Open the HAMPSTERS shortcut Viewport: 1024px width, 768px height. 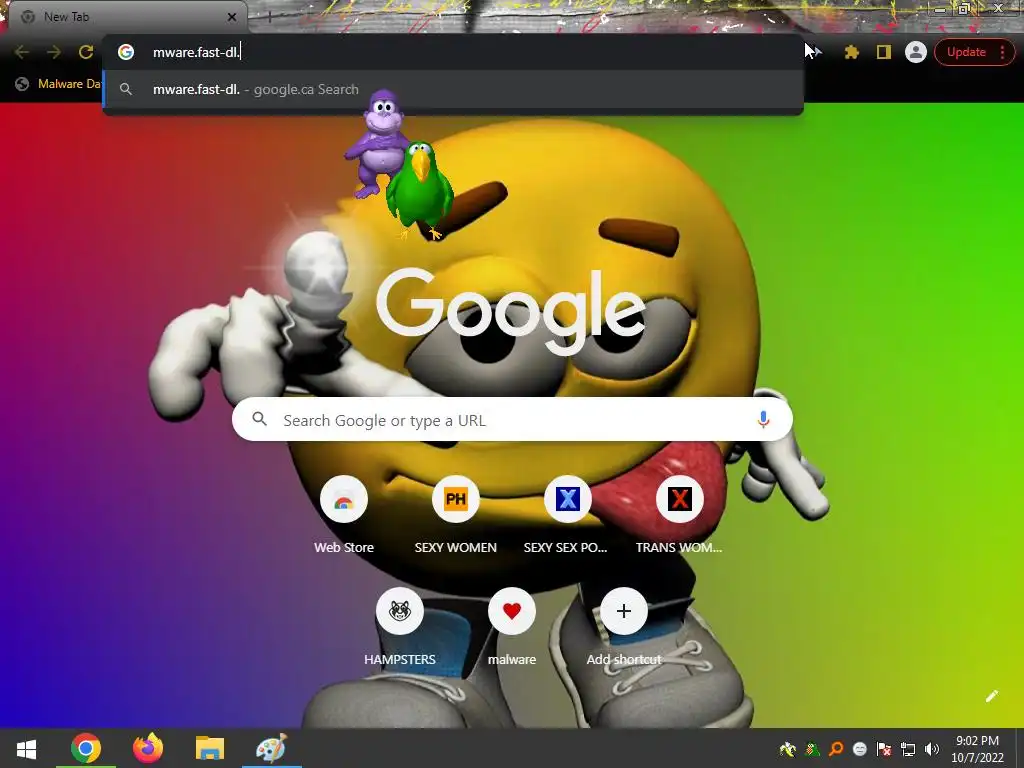400,627
